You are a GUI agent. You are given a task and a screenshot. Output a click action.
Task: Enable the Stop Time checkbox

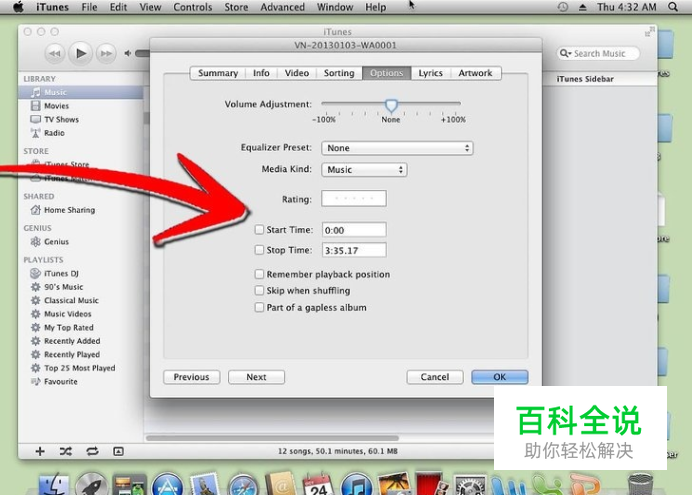259,250
